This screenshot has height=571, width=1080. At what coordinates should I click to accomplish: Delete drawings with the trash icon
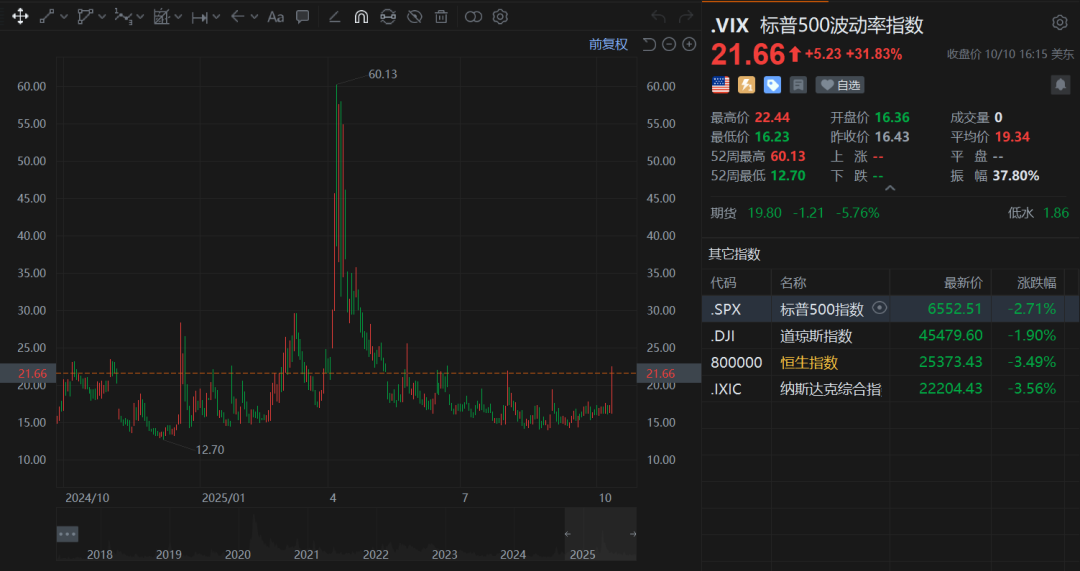coord(440,17)
